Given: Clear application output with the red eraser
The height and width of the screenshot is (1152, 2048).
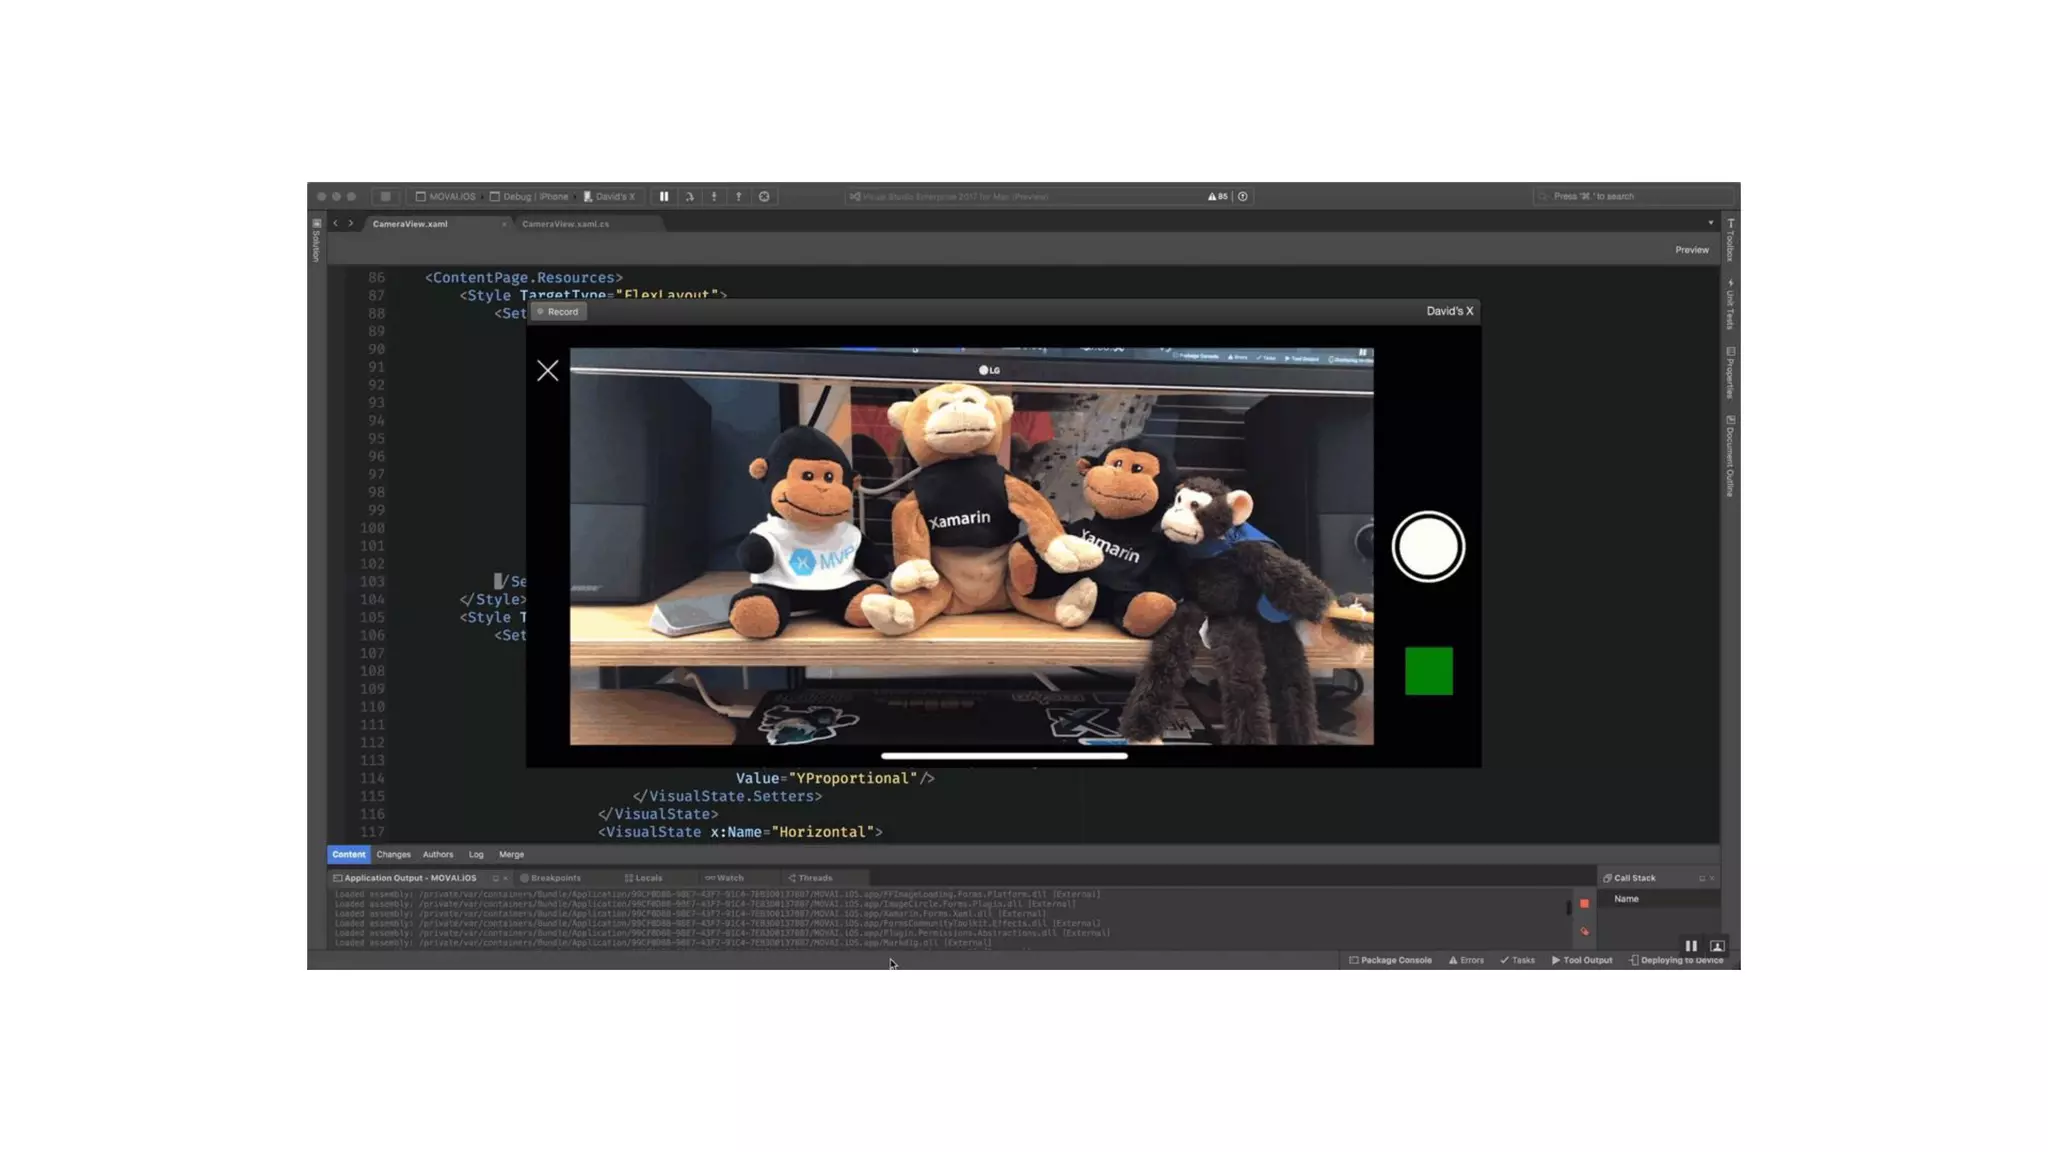Looking at the screenshot, I should click(1584, 932).
